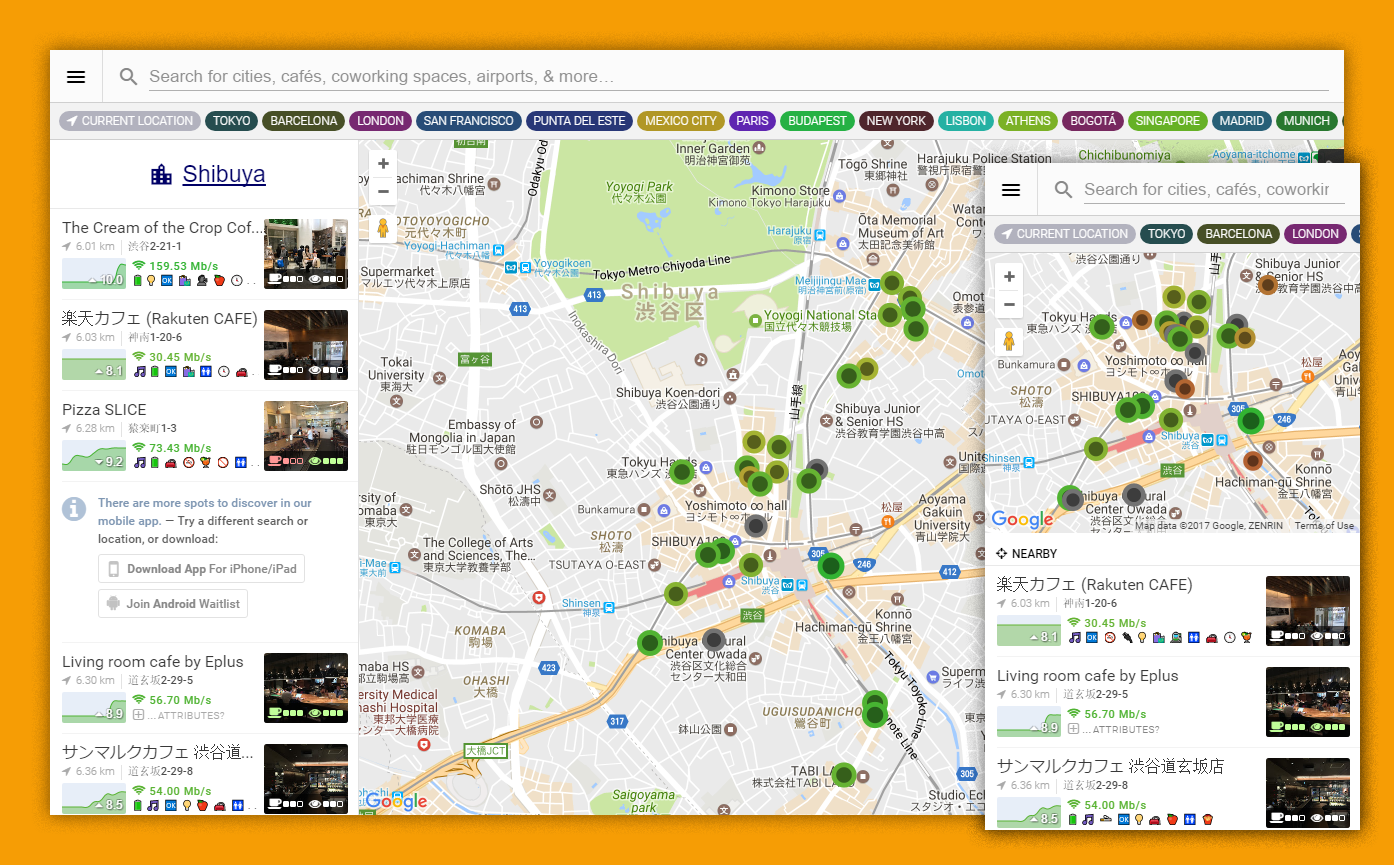The image size is (1394, 865).
Task: Click the Wi-Fi signal icon beside 159.53 Mb/s
Action: point(138,266)
